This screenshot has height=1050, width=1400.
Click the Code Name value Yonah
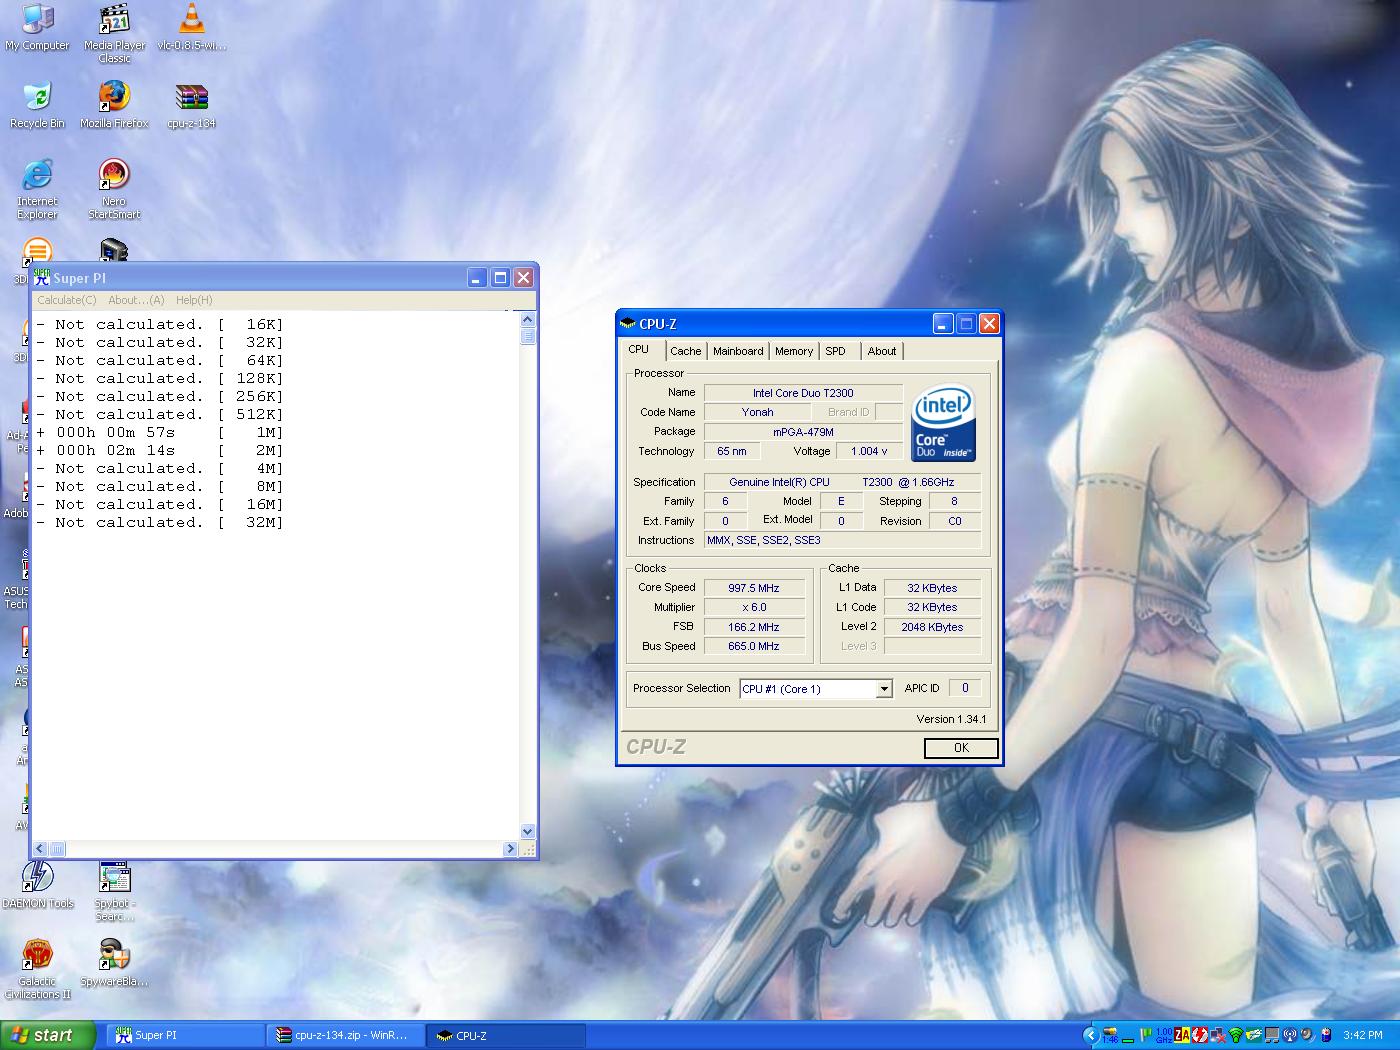click(x=757, y=412)
